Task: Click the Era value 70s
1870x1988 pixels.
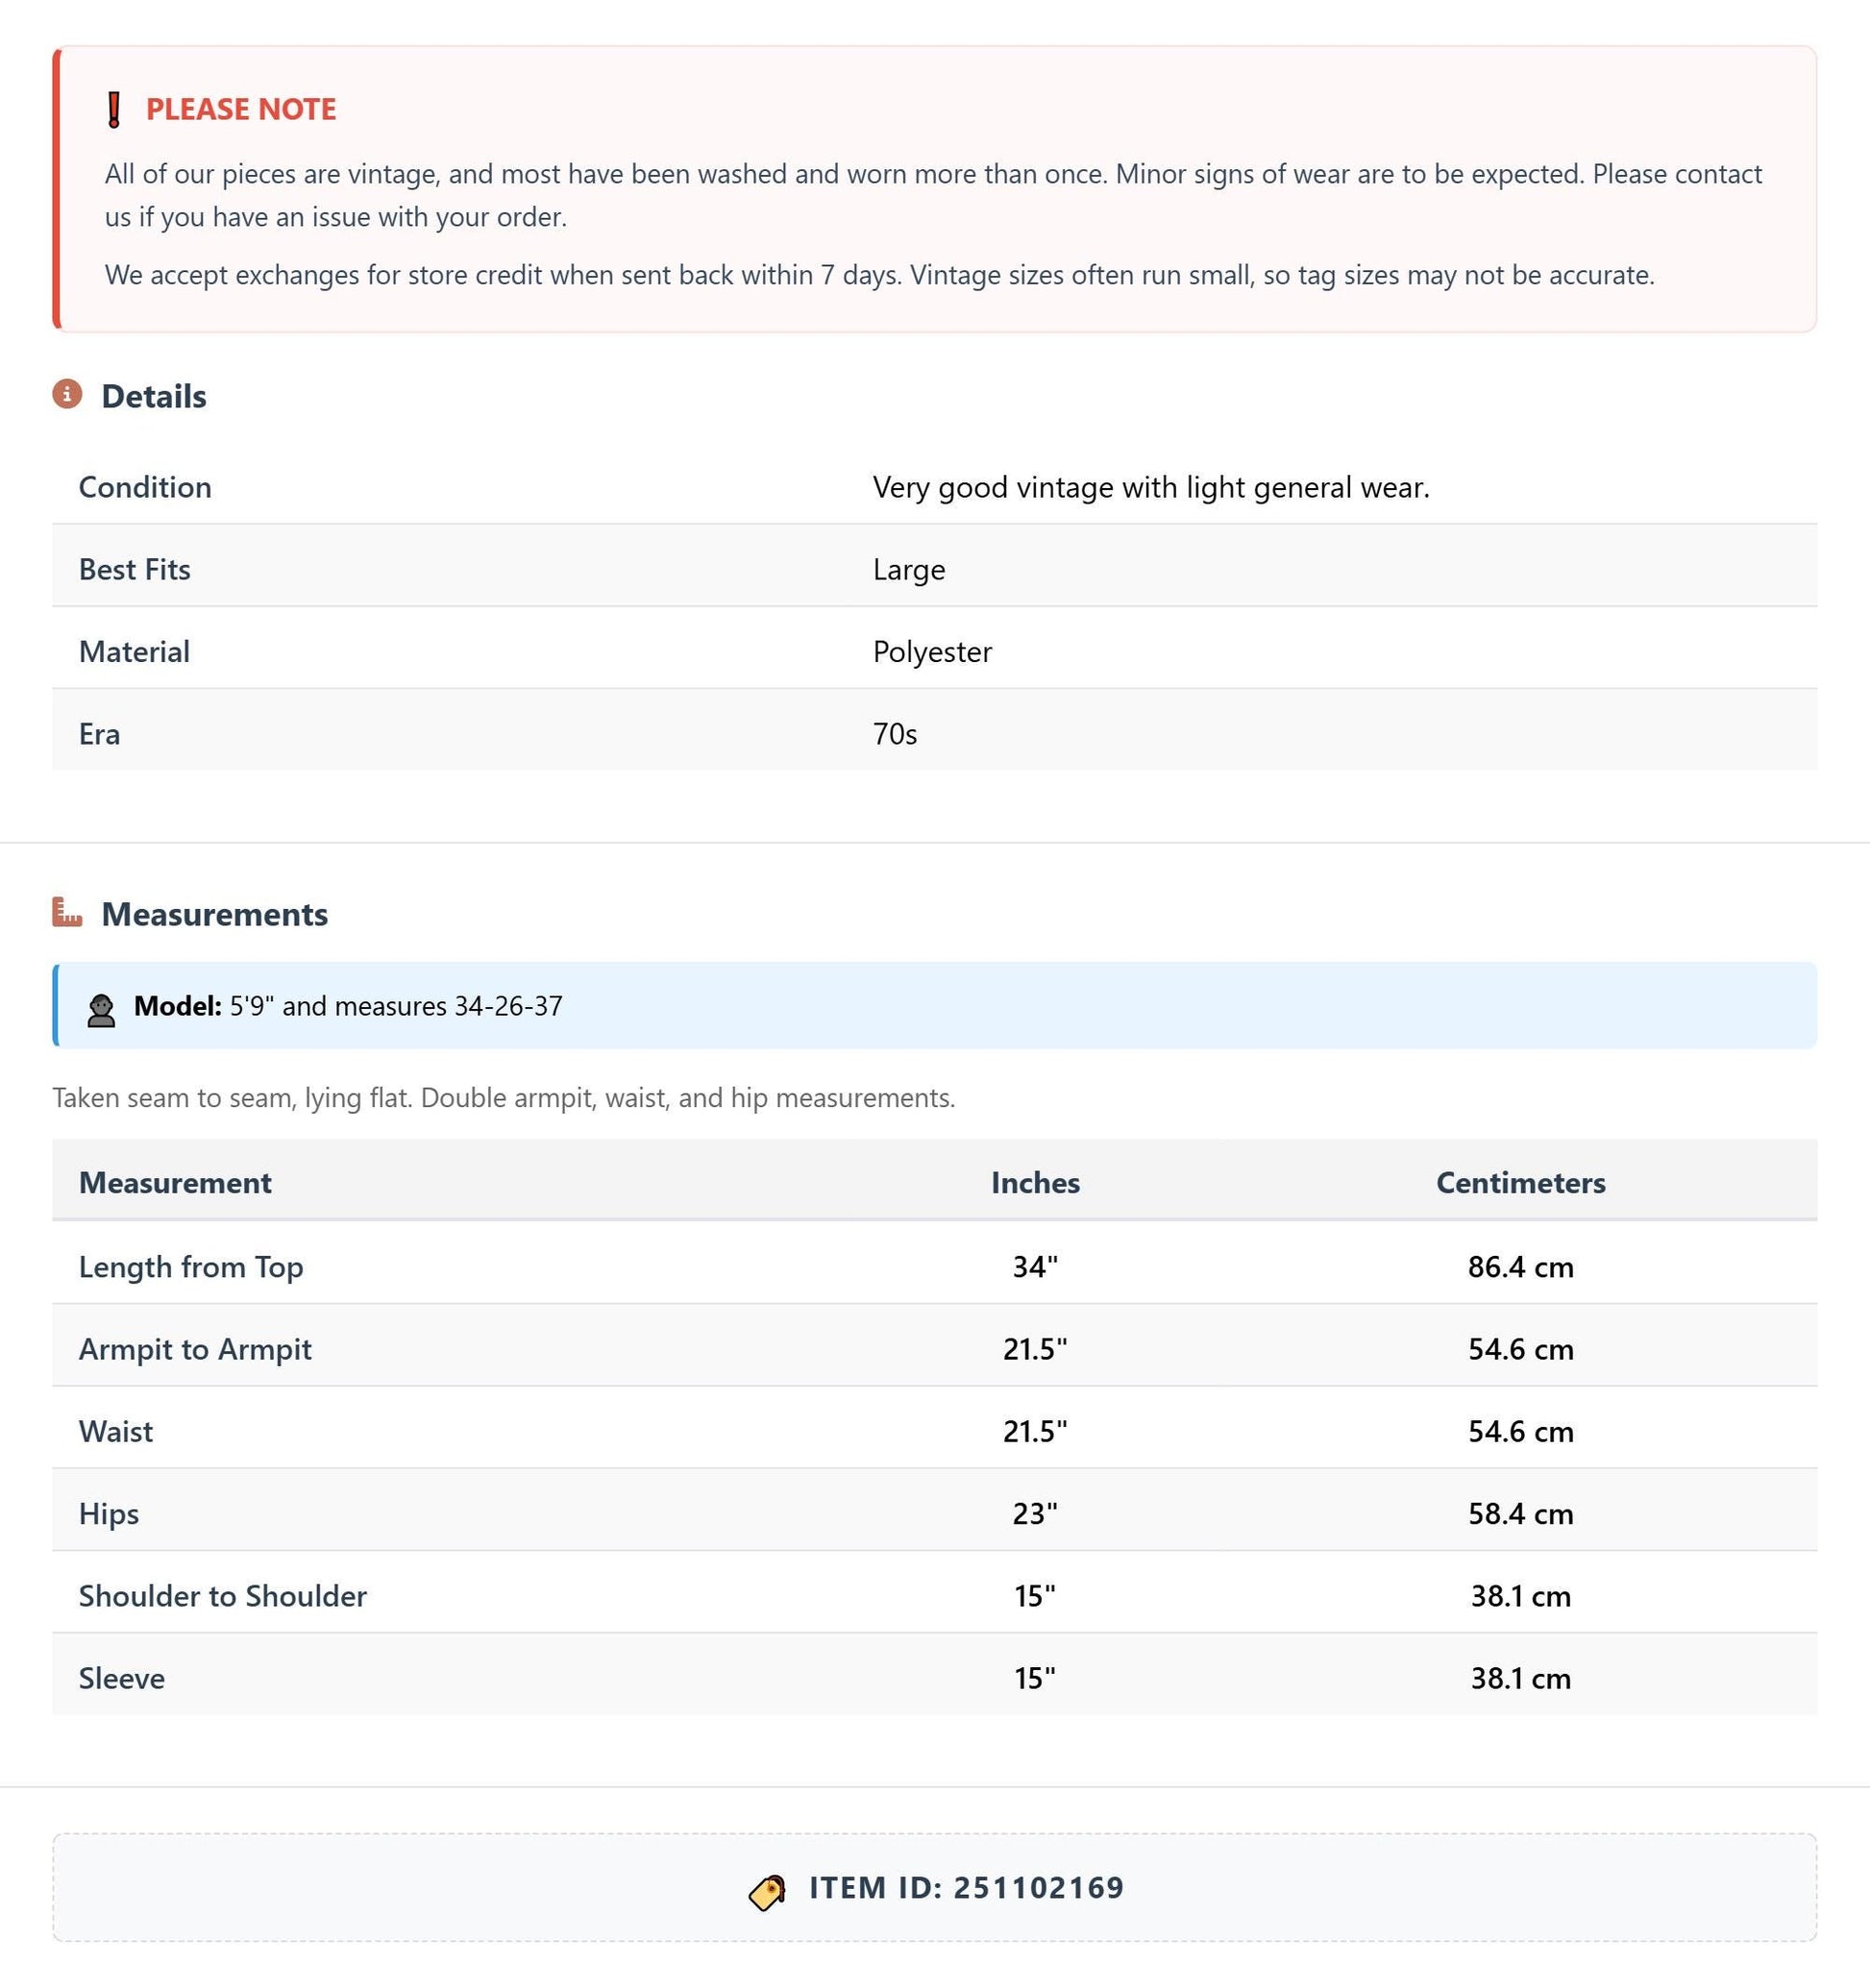Action: pyautogui.click(x=895, y=734)
